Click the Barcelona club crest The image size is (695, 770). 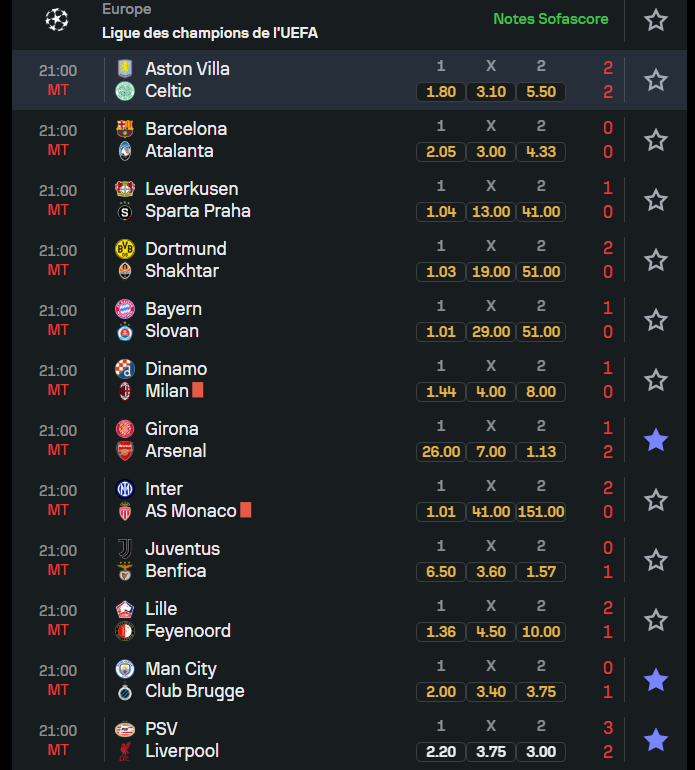[x=125, y=129]
